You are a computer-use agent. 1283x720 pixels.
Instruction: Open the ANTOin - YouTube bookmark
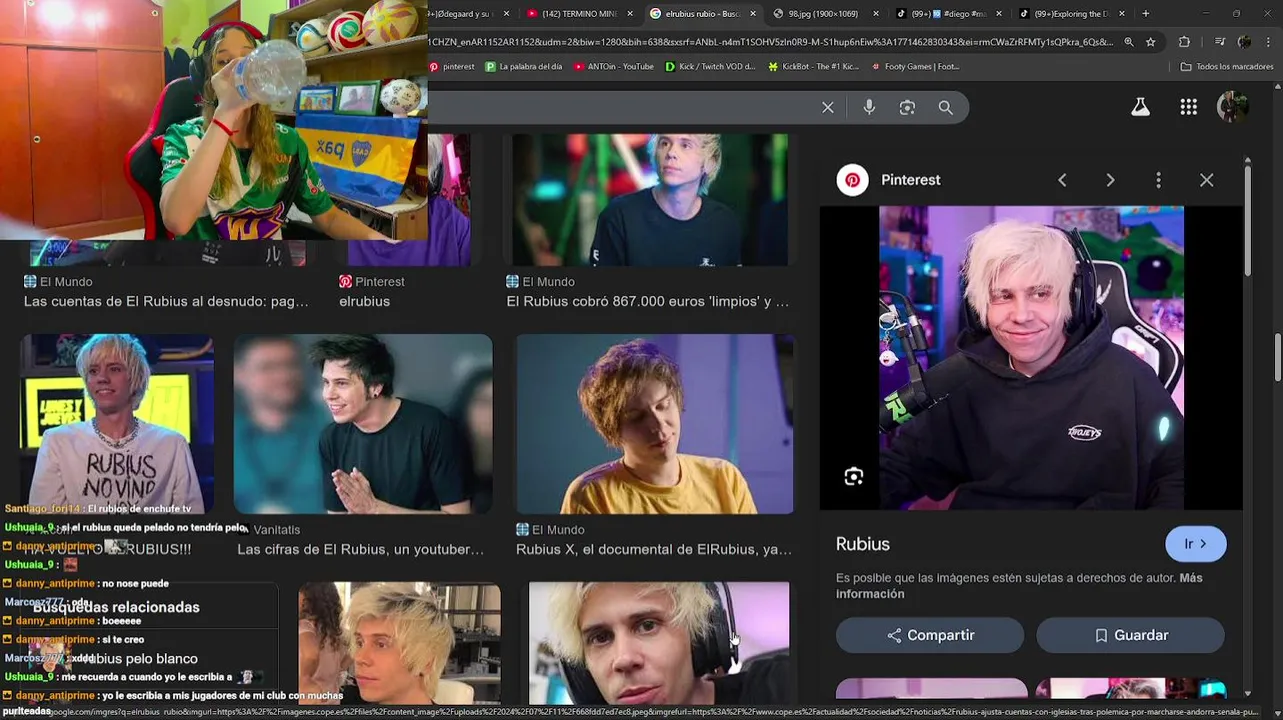[613, 67]
